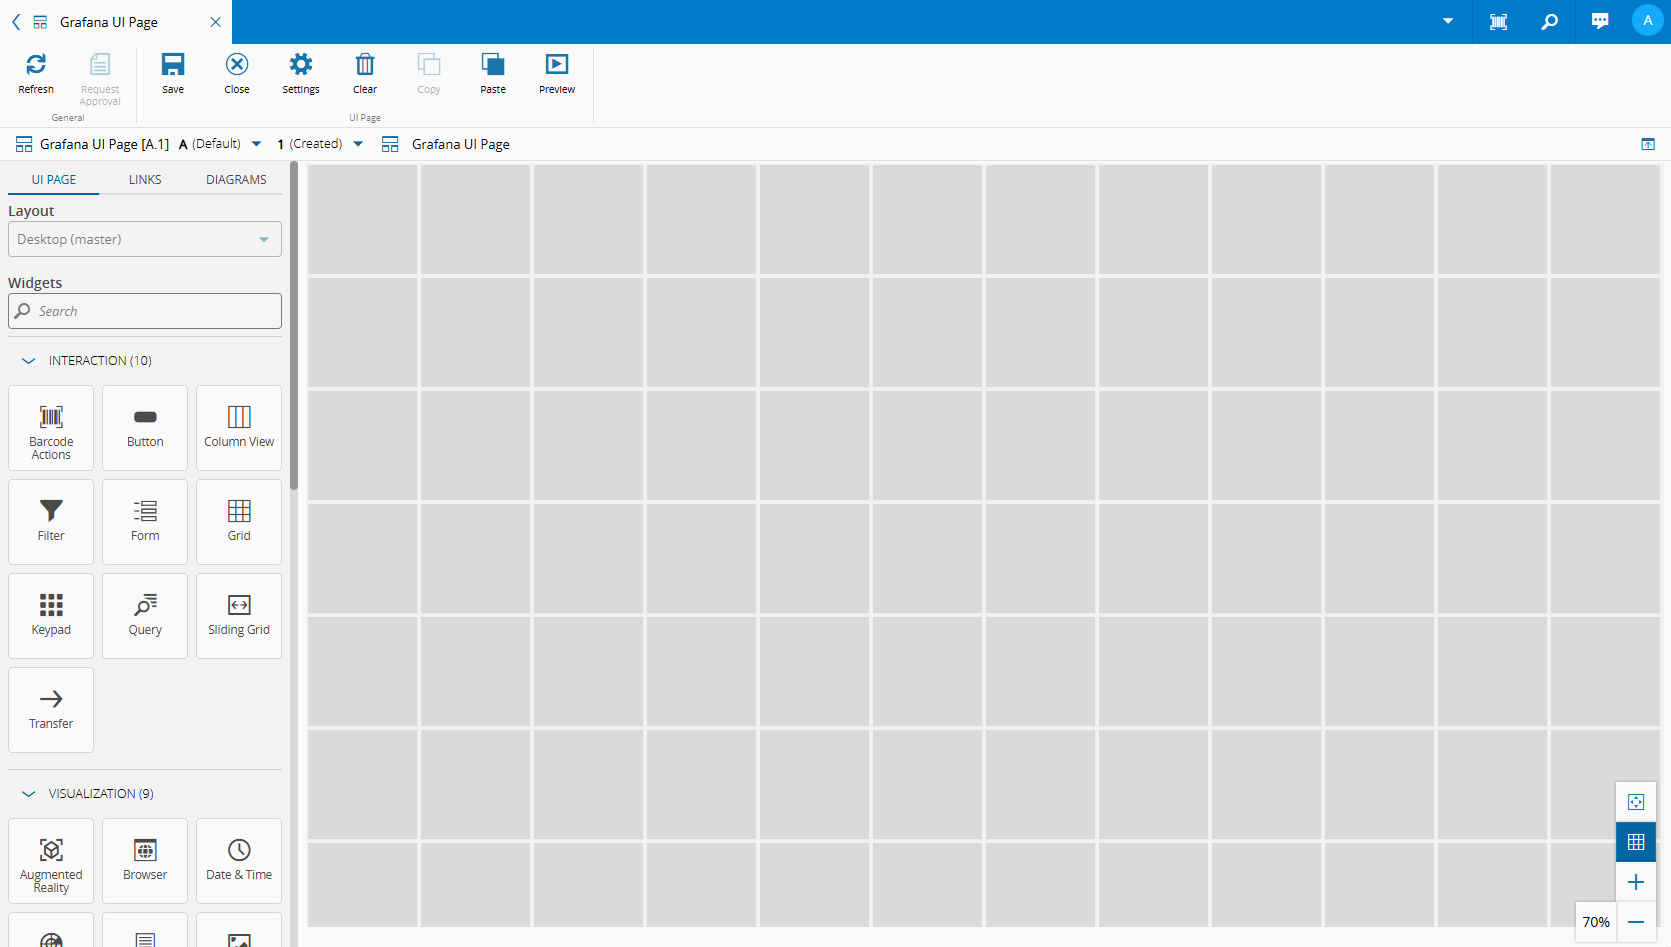Preview the UI page
The height and width of the screenshot is (947, 1671).
click(557, 73)
